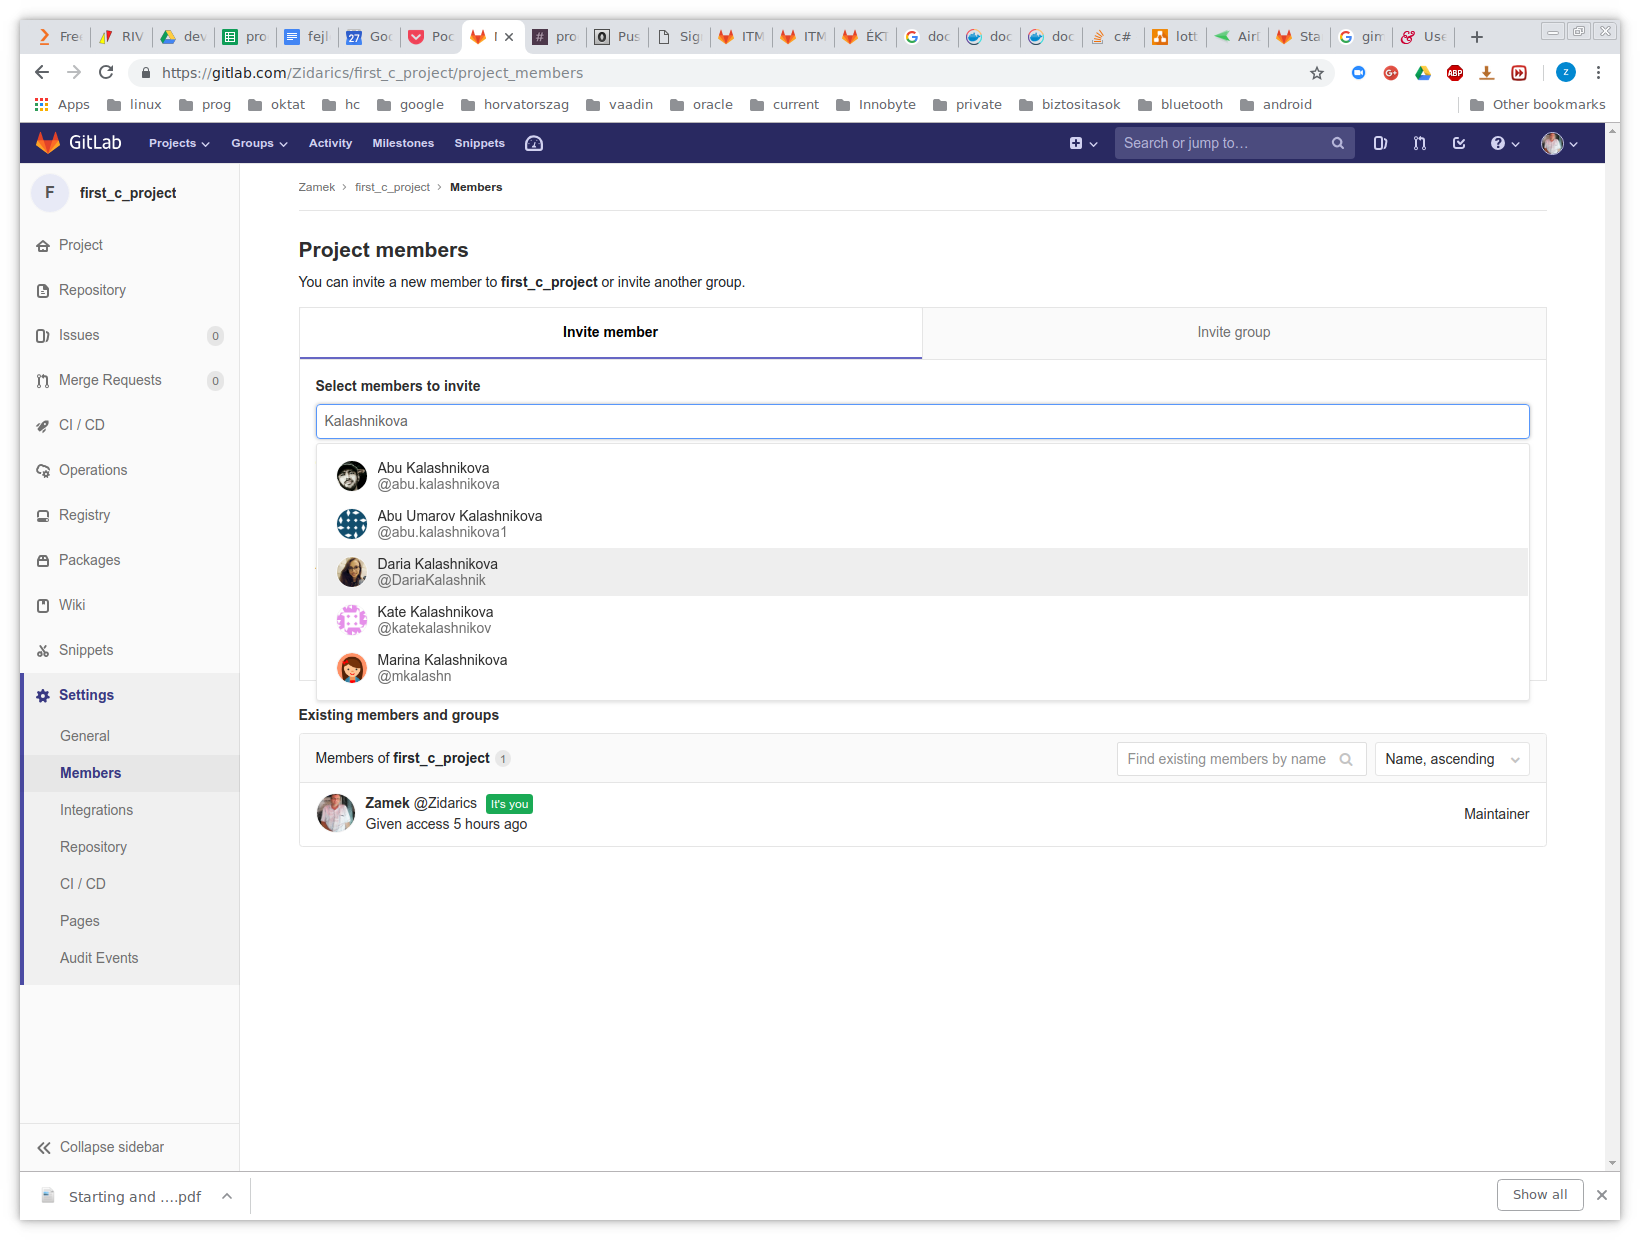Click the first_c_project breadcrumb link
This screenshot has height=1240, width=1640.
392,187
